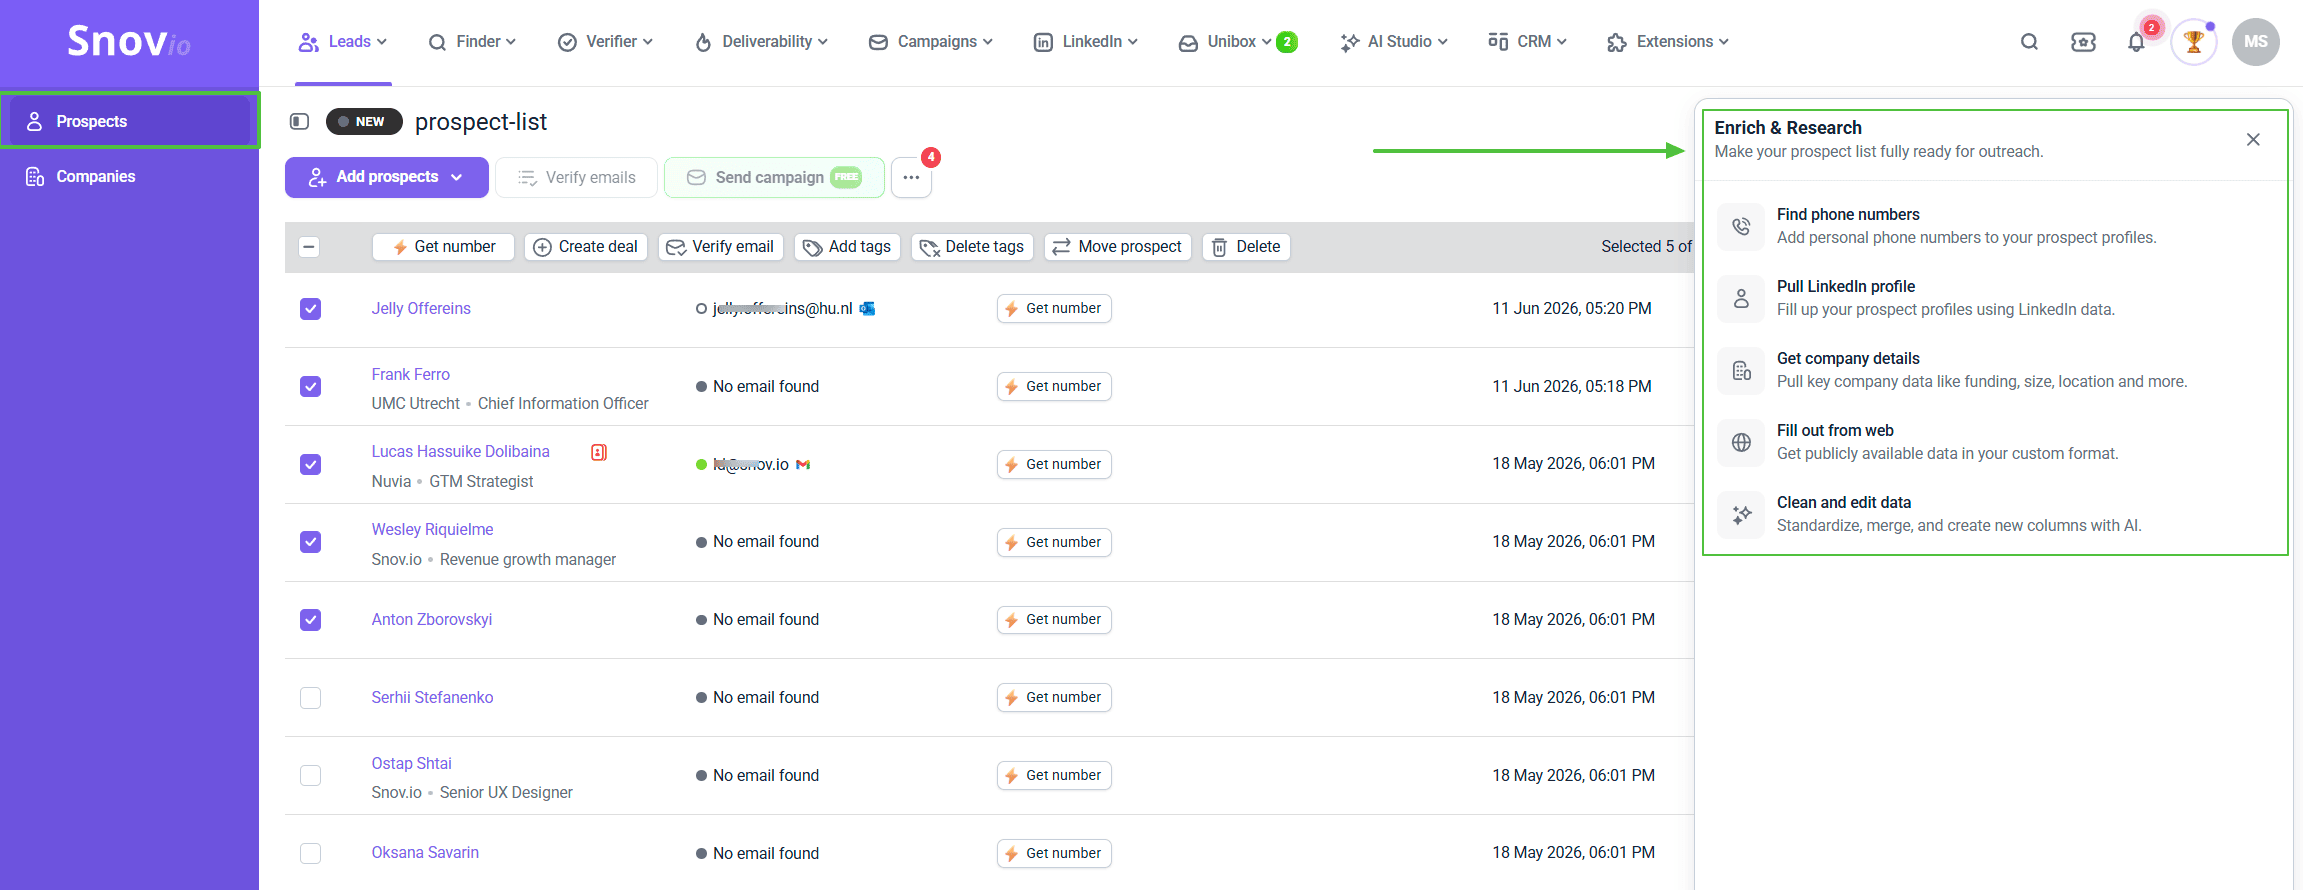The width and height of the screenshot is (2303, 890).
Task: Click Move prospect in the bulk action bar
Action: tap(1118, 247)
